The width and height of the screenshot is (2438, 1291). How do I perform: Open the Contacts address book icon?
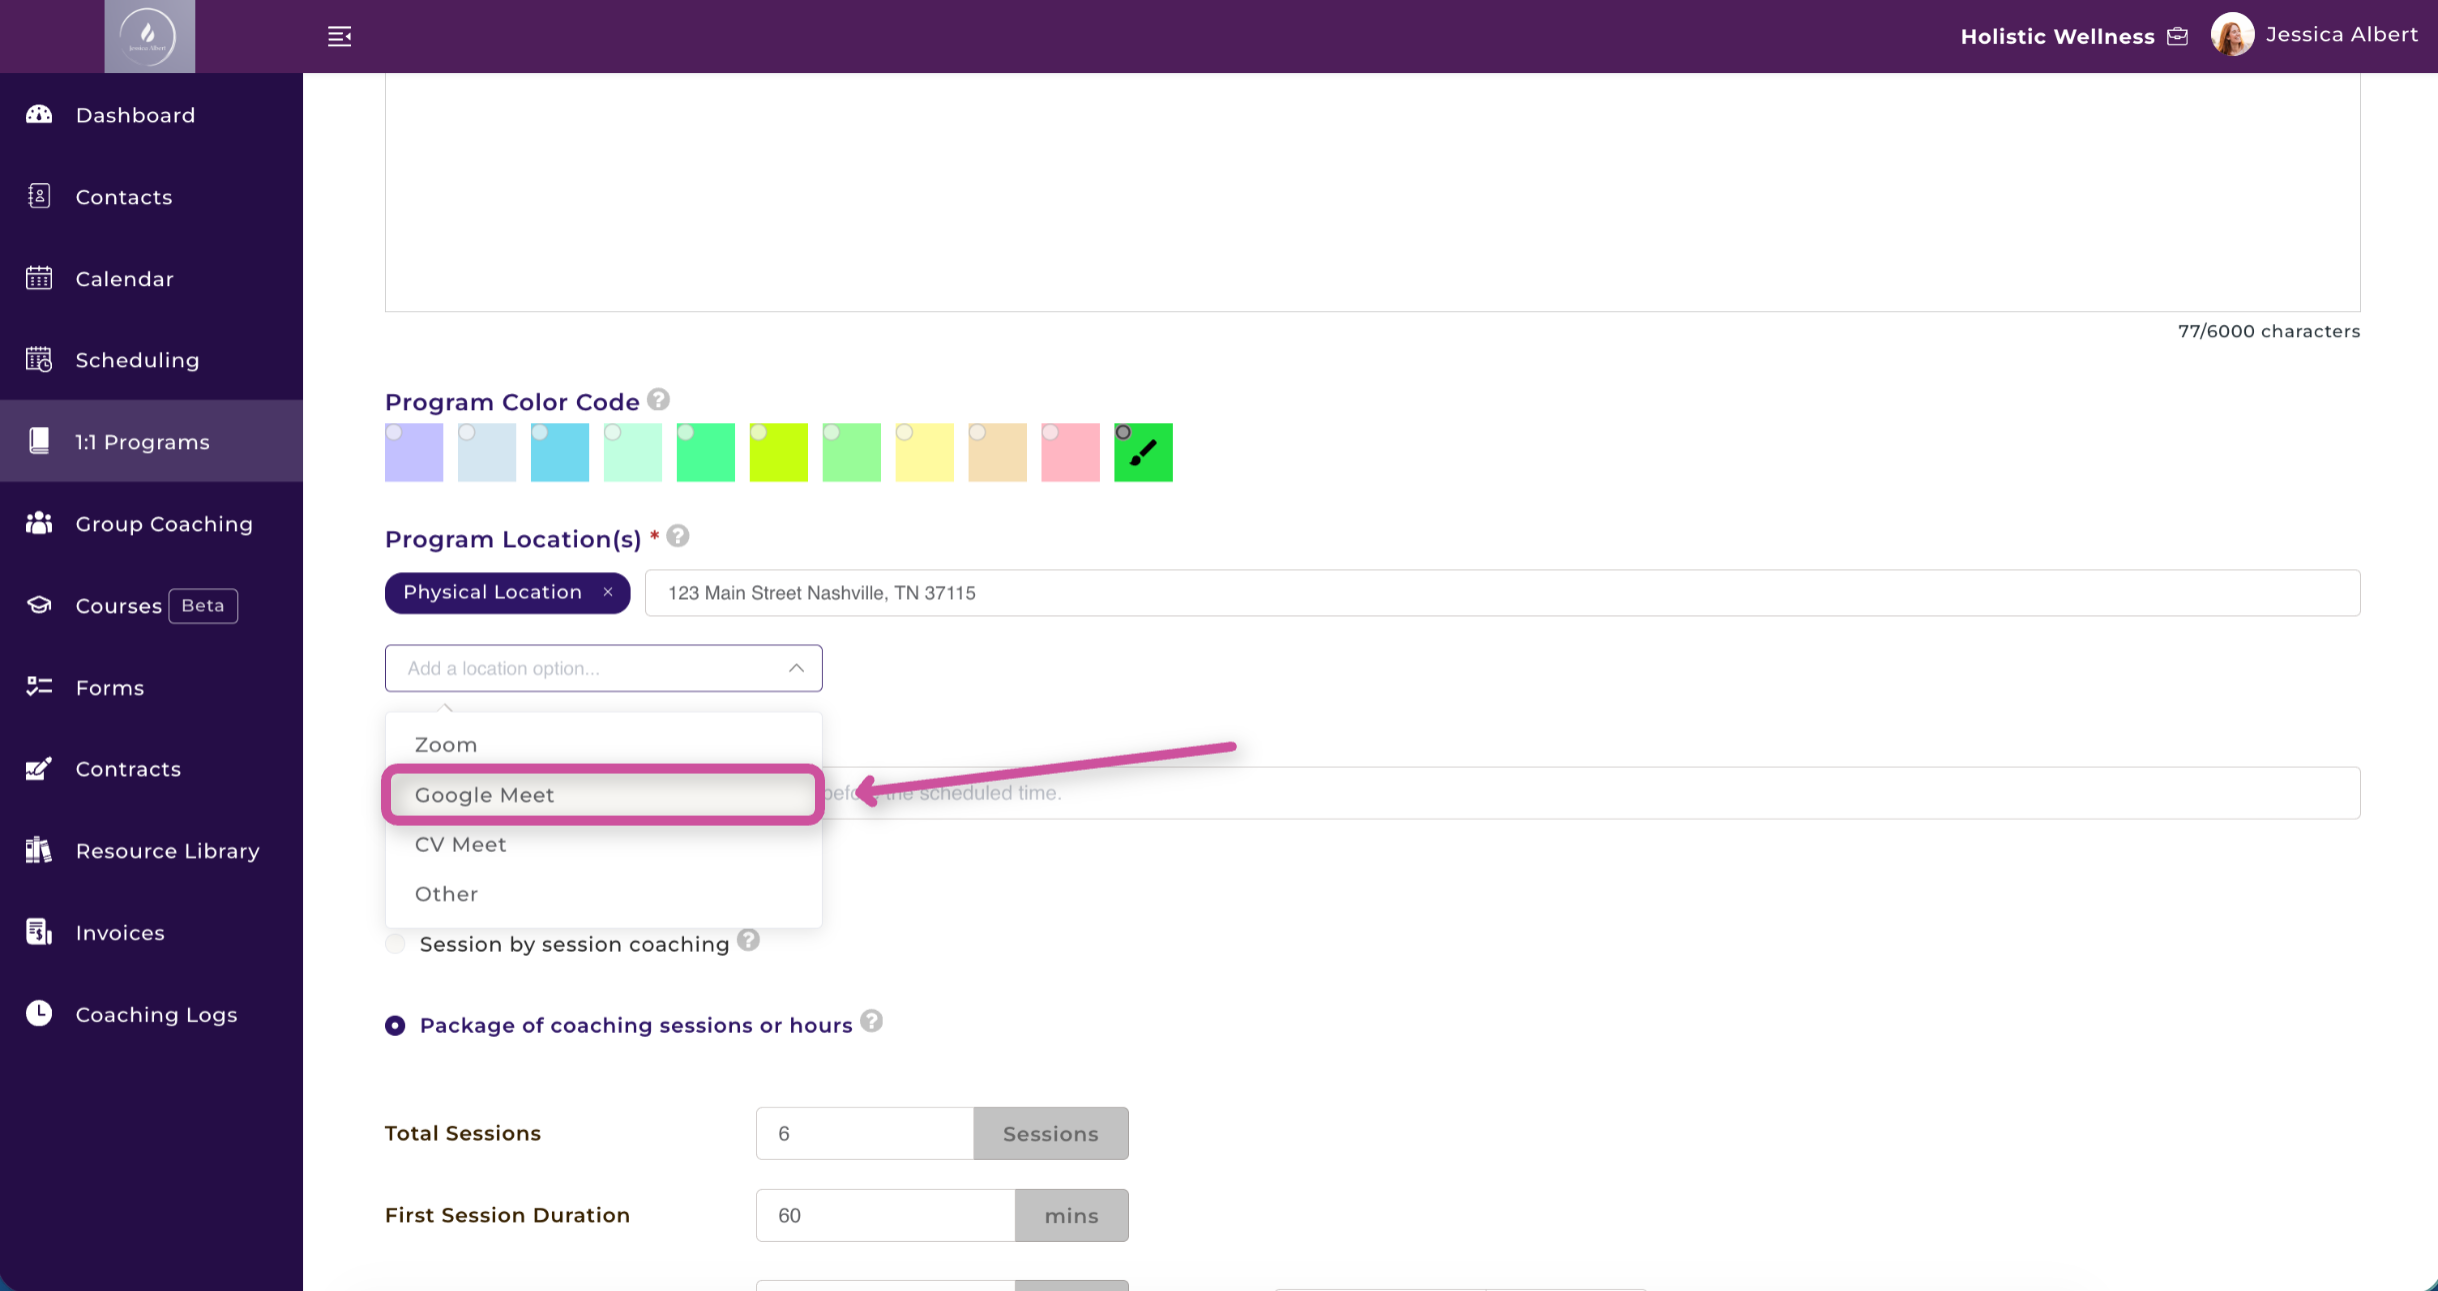tap(39, 196)
